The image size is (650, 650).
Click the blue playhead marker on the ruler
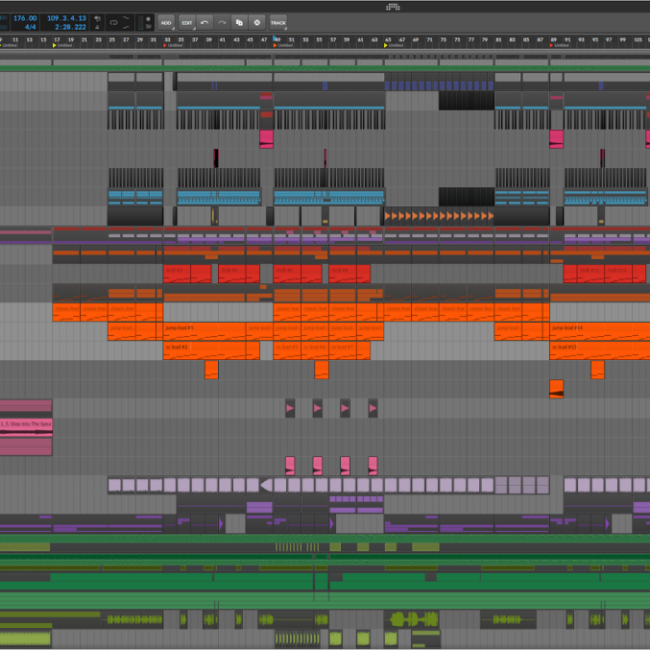[276, 39]
